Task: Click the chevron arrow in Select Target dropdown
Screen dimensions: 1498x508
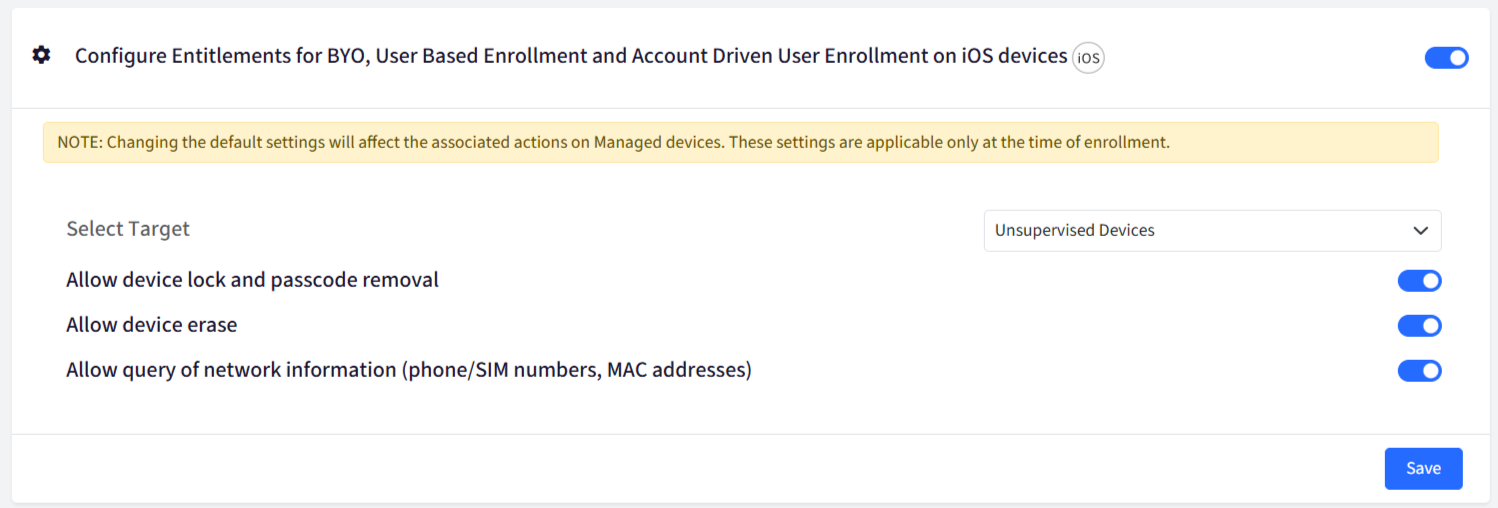Action: (x=1420, y=231)
